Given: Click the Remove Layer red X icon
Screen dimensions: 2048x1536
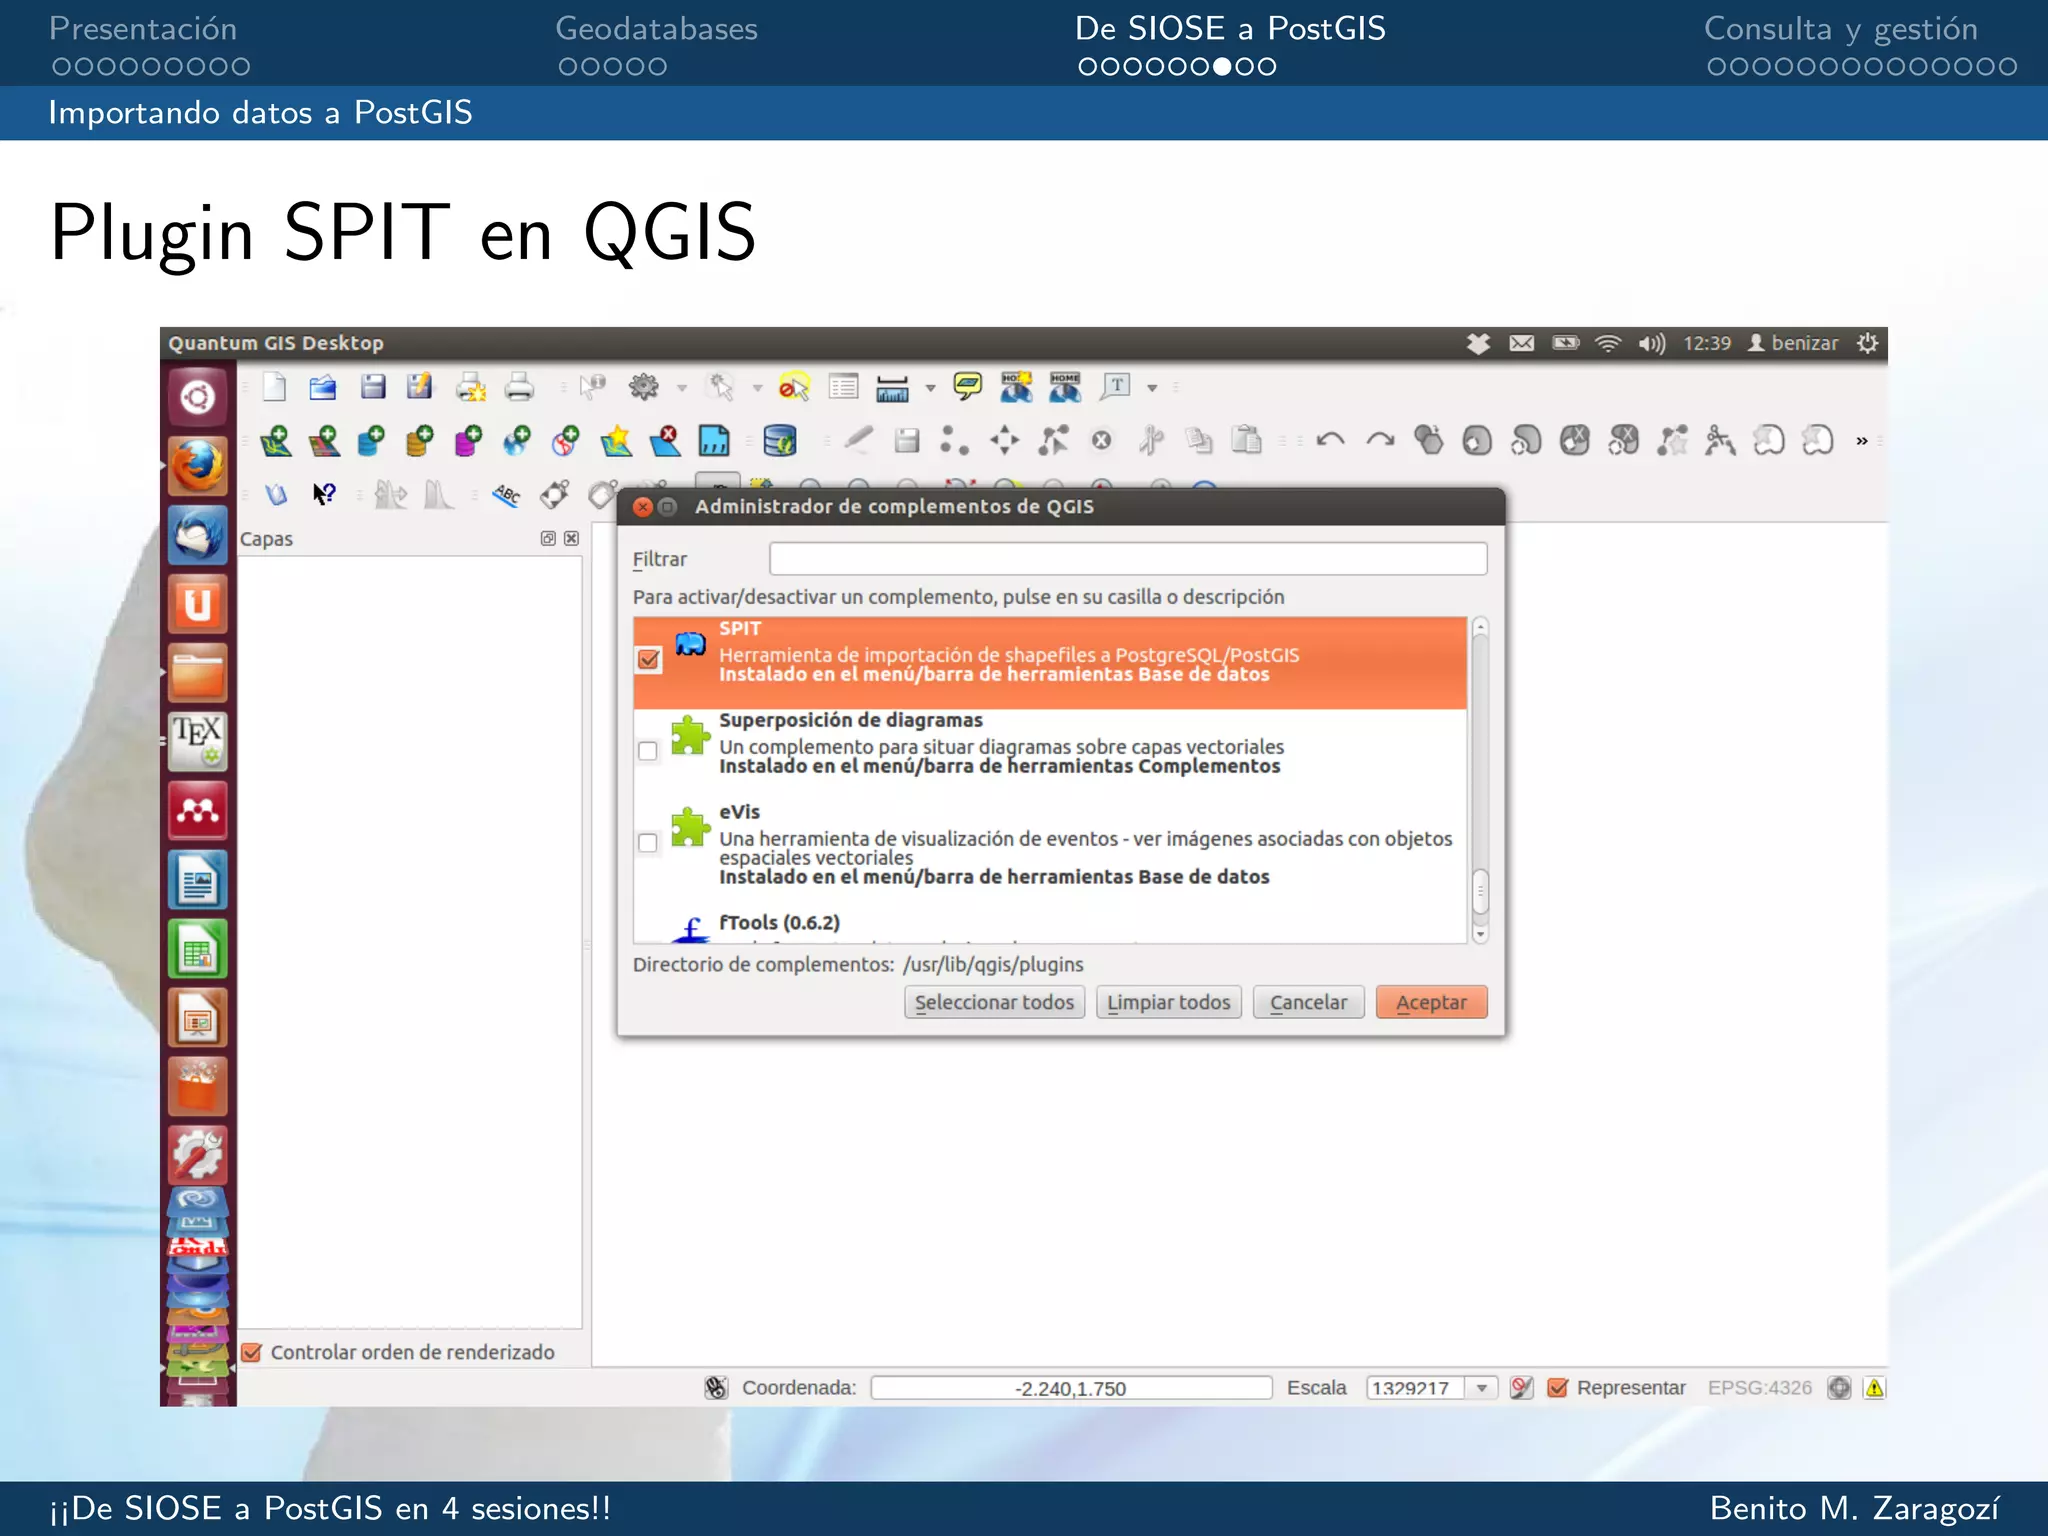Looking at the screenshot, I should [665, 440].
